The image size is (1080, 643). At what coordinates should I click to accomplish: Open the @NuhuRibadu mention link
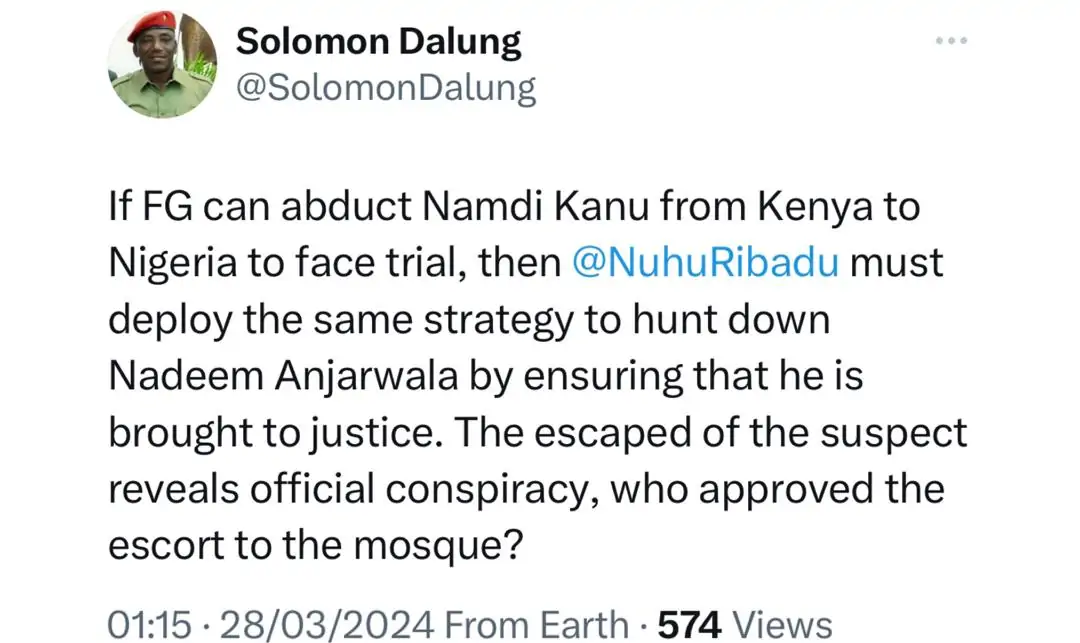pyautogui.click(x=708, y=262)
